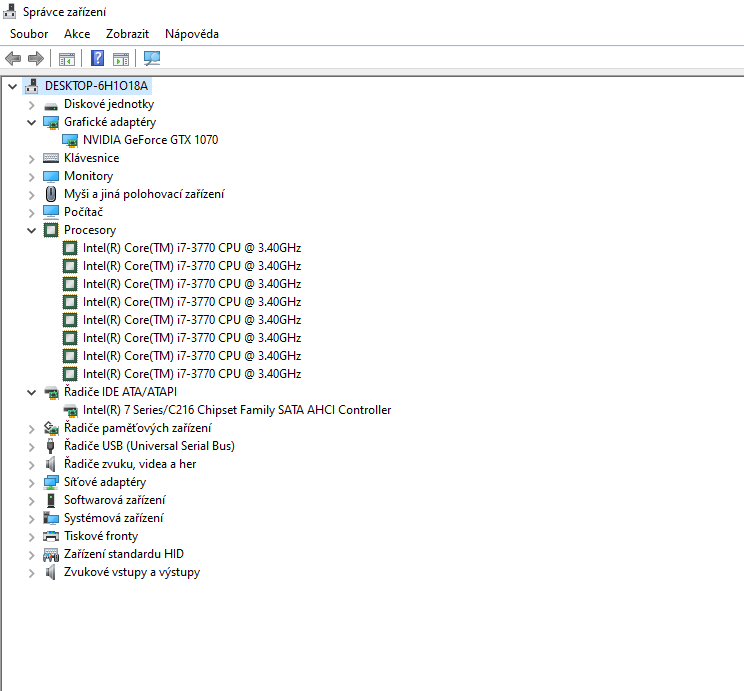Image resolution: width=744 pixels, height=691 pixels.
Task: Collapse the Řadiče IDE ATA/ATAPI category
Action: pyautogui.click(x=31, y=392)
